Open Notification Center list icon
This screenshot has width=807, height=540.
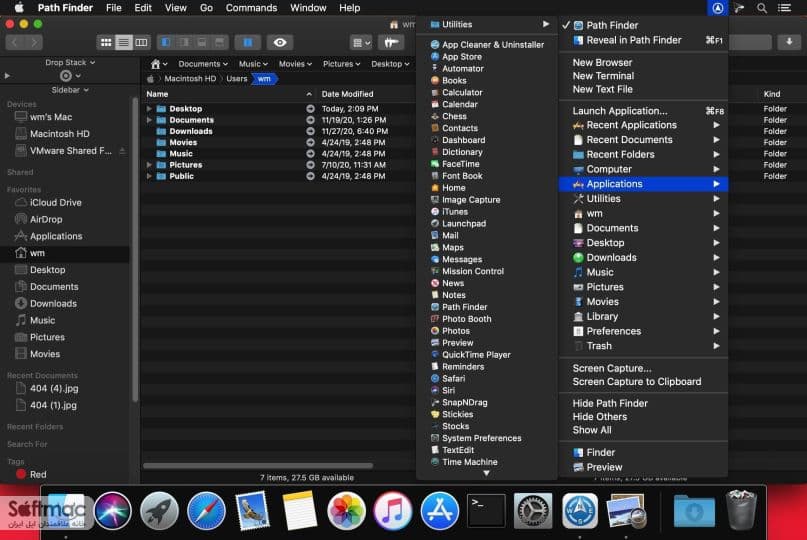pyautogui.click(x=784, y=8)
